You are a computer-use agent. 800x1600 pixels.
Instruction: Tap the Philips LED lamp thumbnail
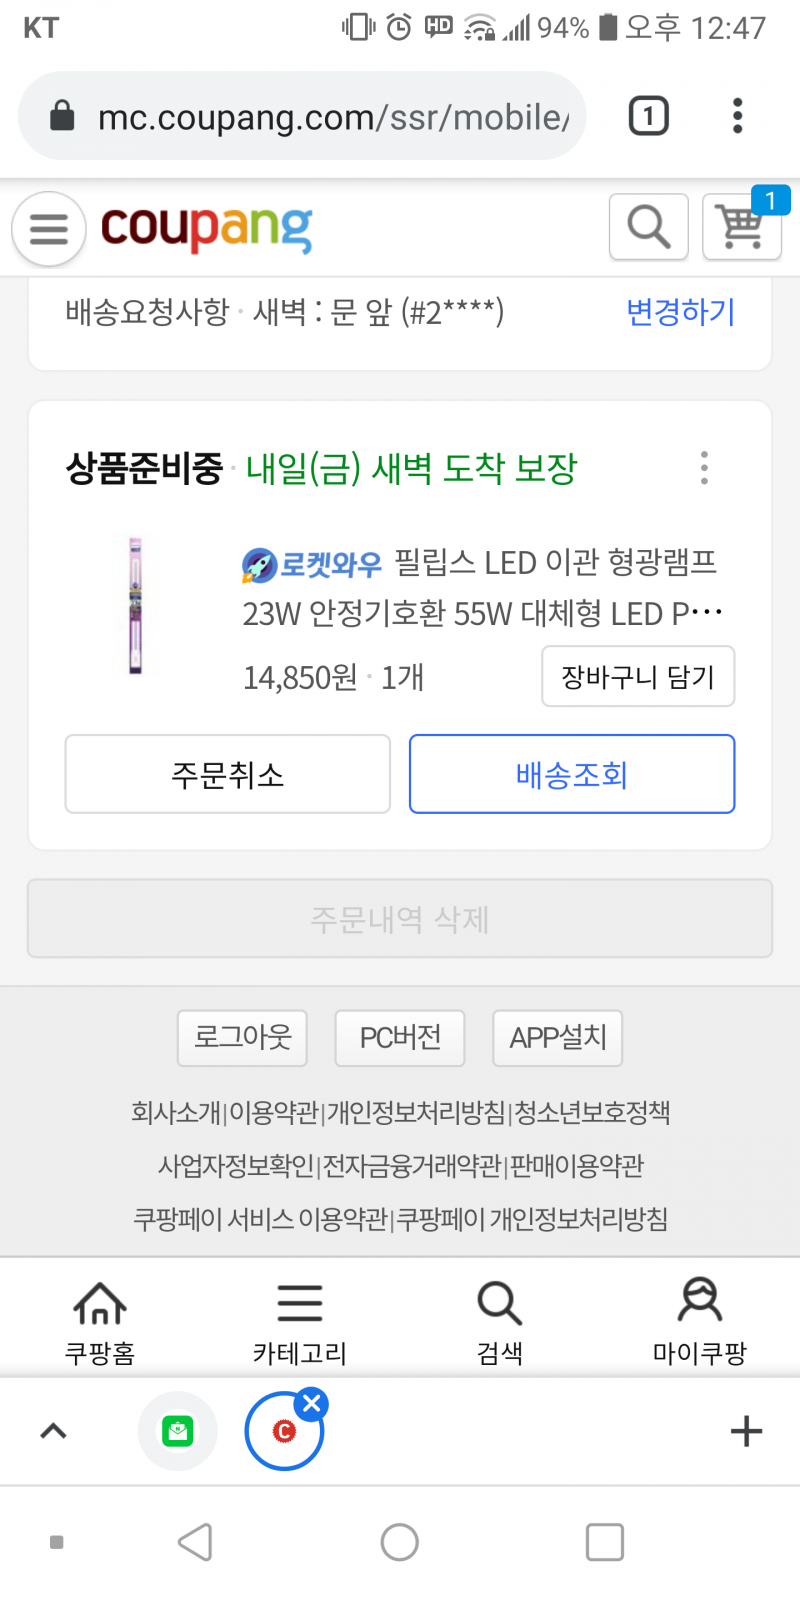136,606
